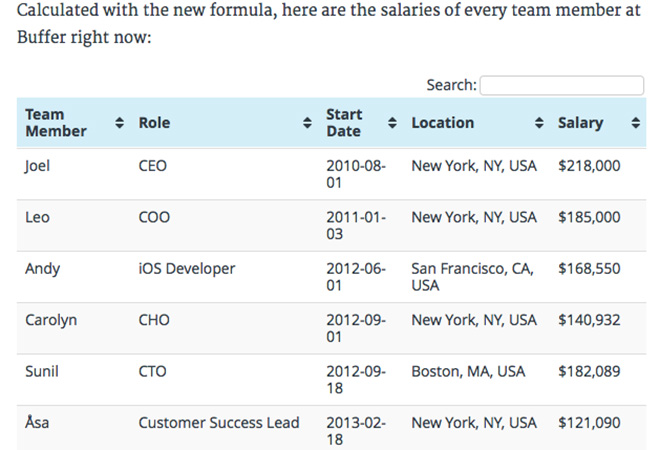Click Leo's COO role cell
Viewport: 660px width, 450px height.
click(153, 217)
